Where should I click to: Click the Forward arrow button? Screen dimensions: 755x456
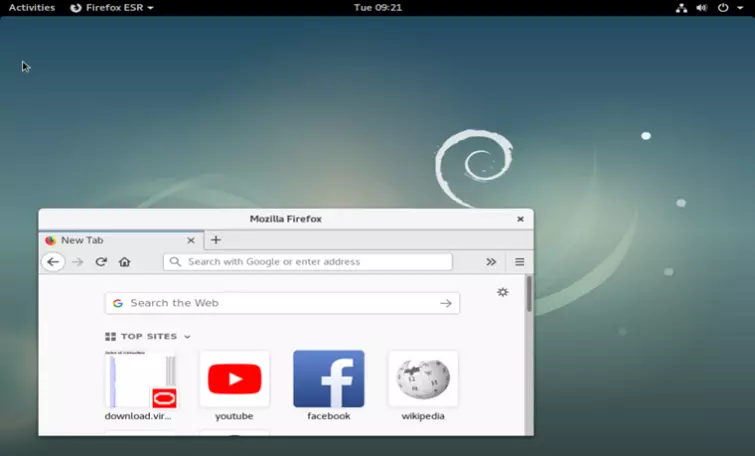click(x=78, y=262)
